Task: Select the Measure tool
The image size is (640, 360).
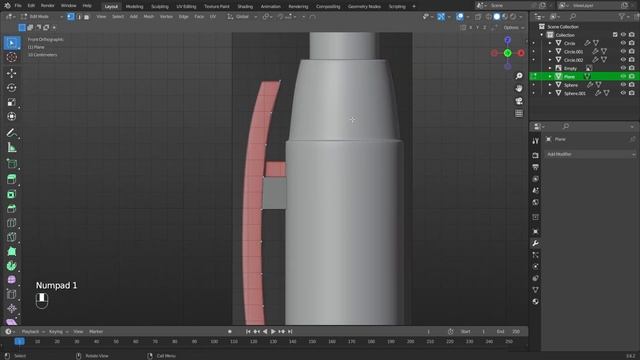Action: [x=11, y=147]
